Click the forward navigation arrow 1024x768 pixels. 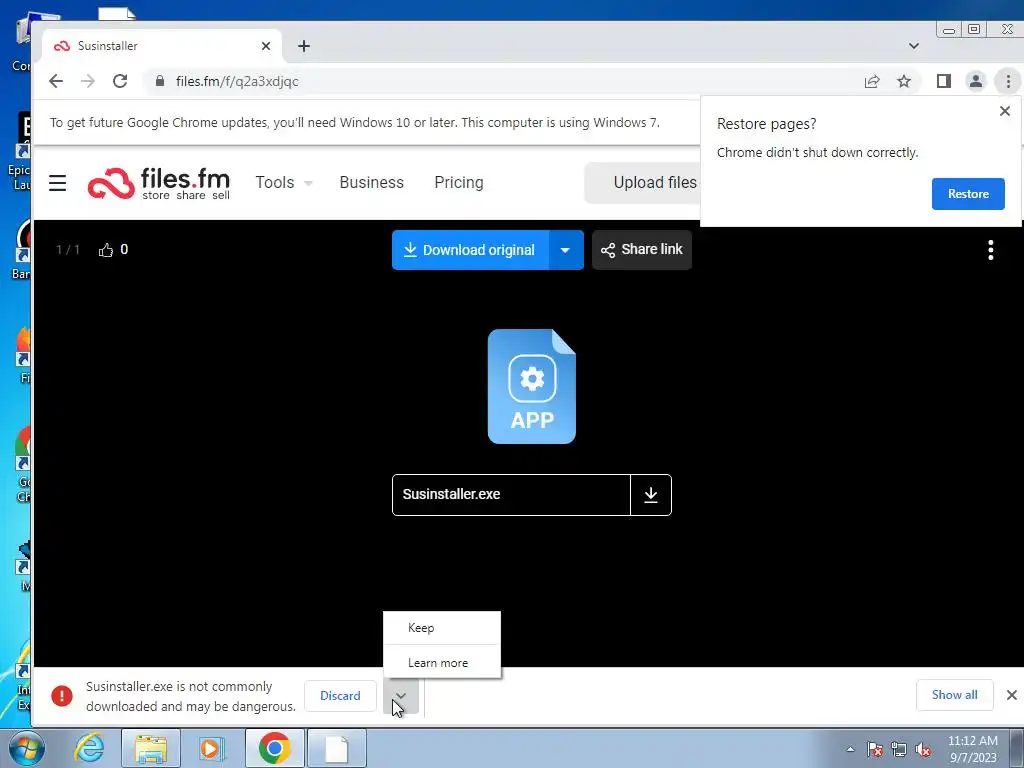[88, 81]
